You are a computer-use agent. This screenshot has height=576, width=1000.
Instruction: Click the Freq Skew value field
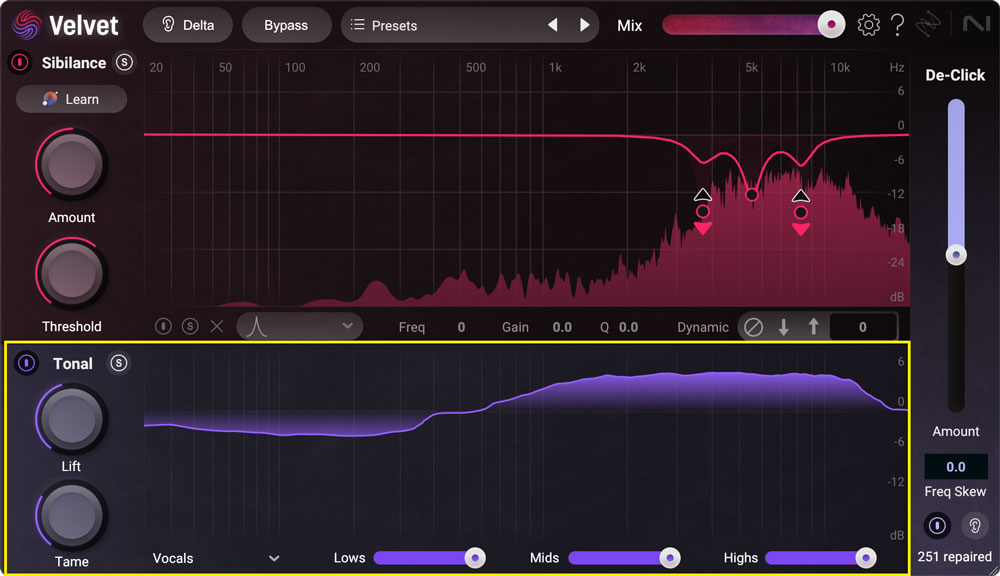(x=955, y=467)
